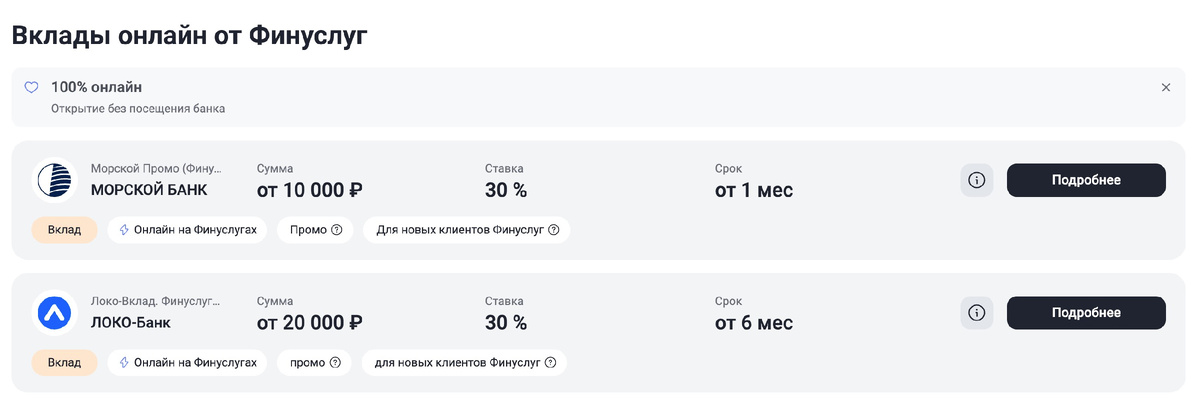Open the ЛОКО-Банк name link
This screenshot has height=400, width=1200.
pos(131,322)
